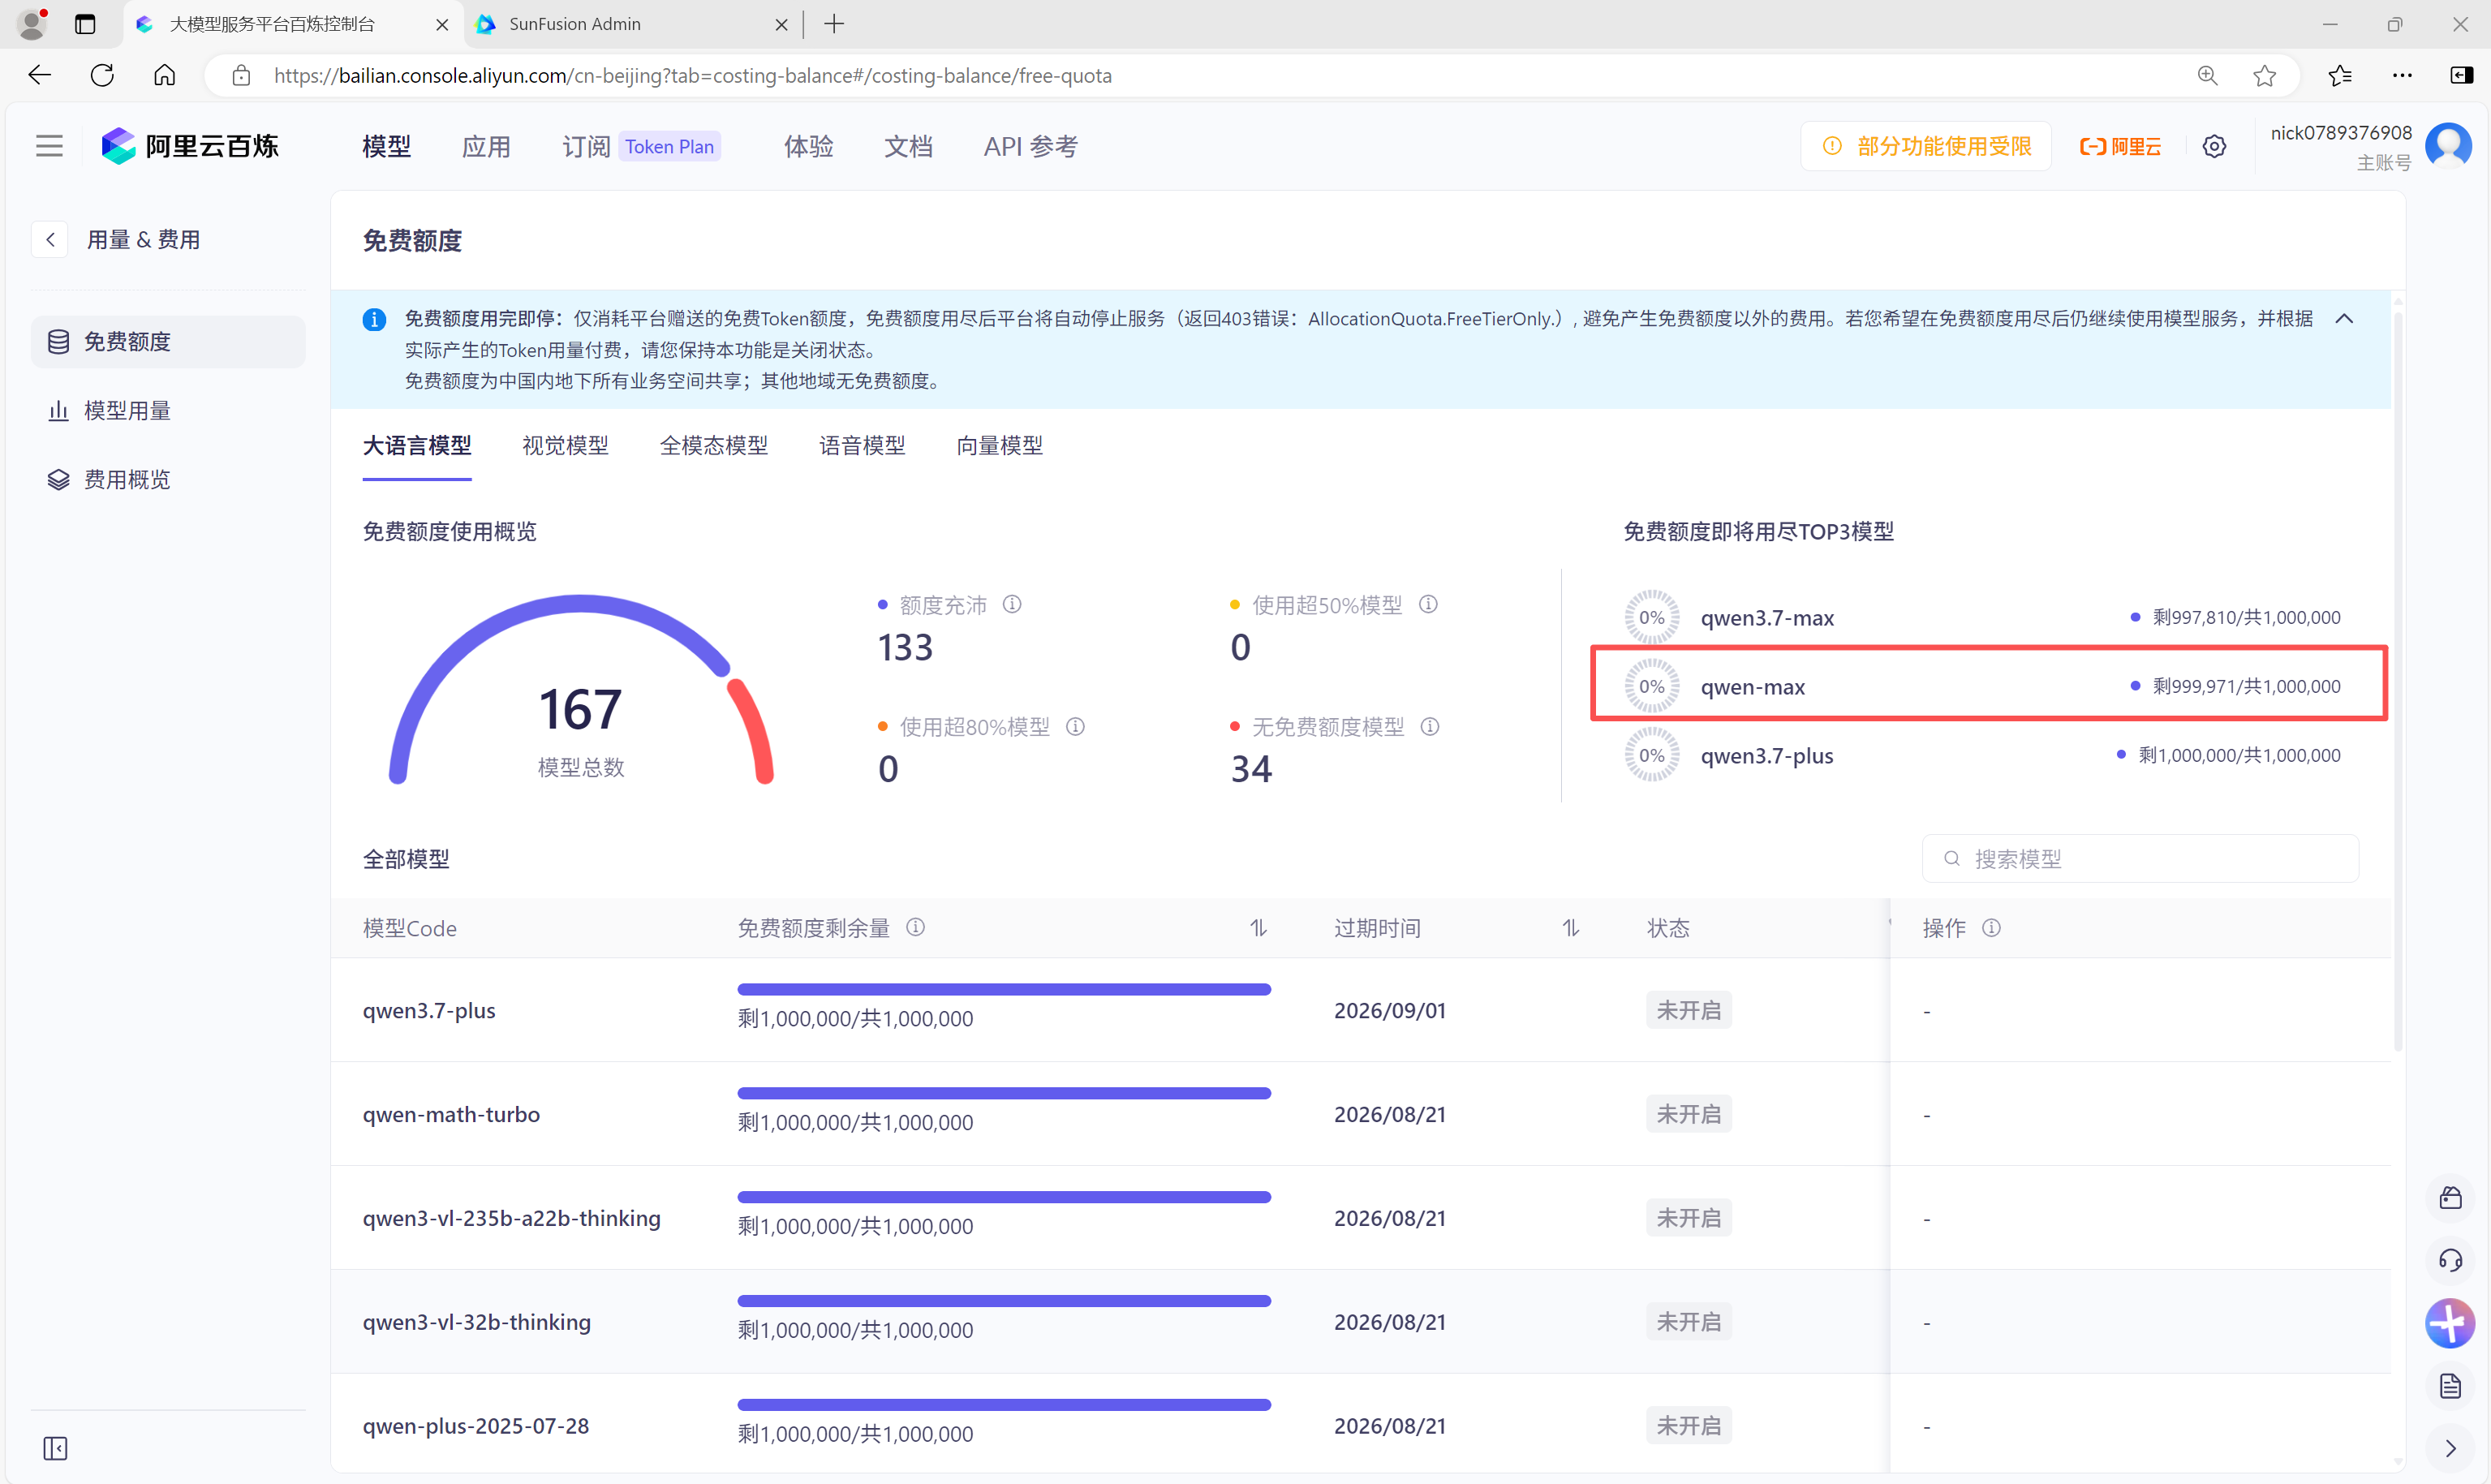Screen dimensions: 2491x1484
Task: Select 免费额度 in the sidebar
Action: pos(168,342)
